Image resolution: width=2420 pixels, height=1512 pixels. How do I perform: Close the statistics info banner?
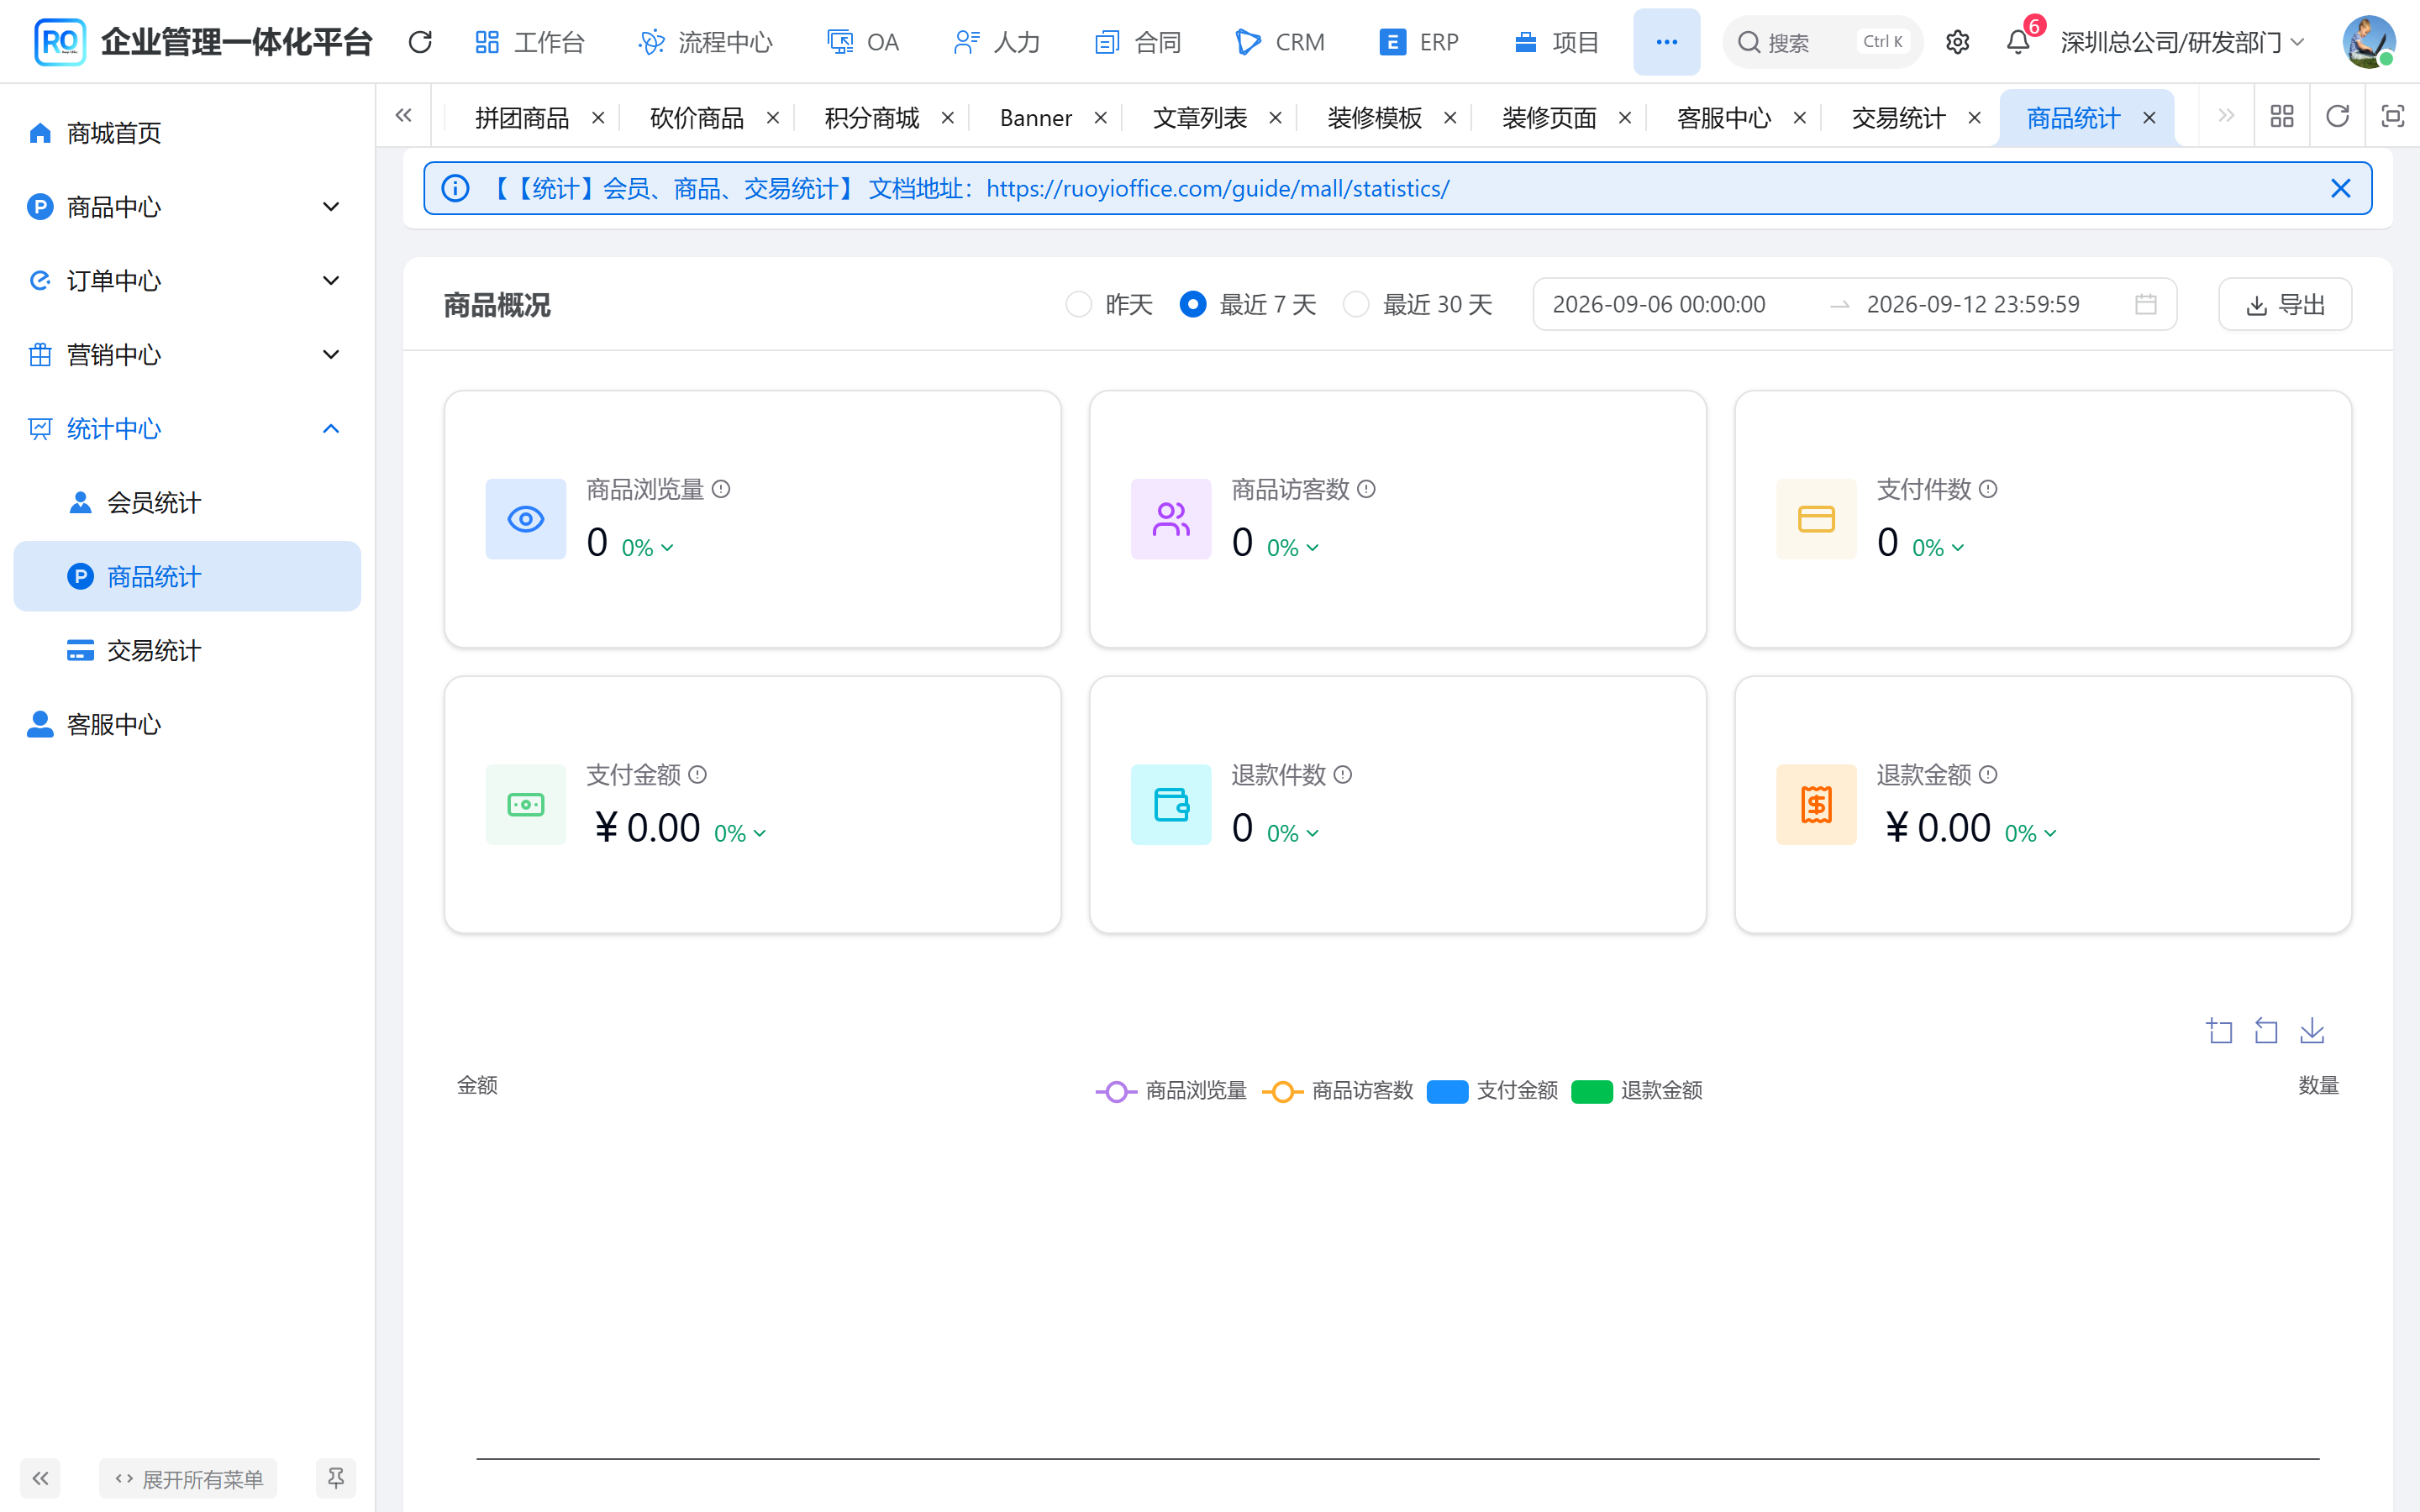coord(2340,188)
